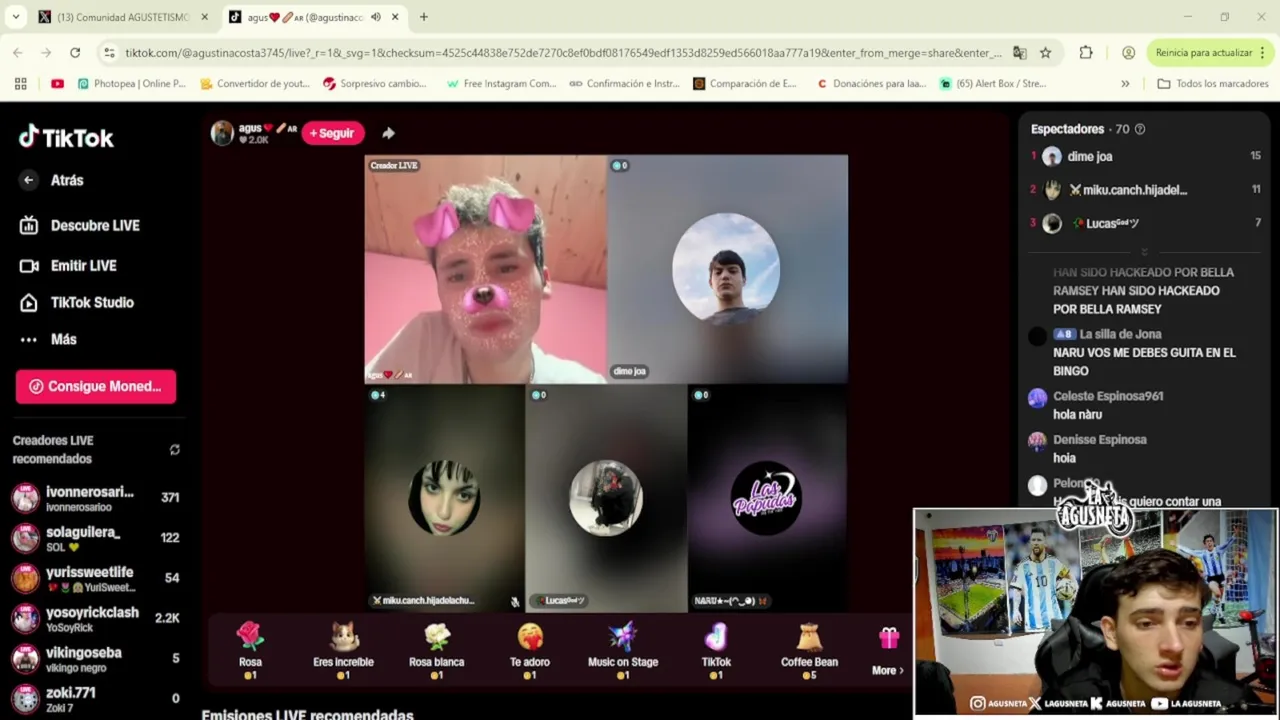Send Eres increíble gift
Viewport: 1280px width, 720px height.
343,650
